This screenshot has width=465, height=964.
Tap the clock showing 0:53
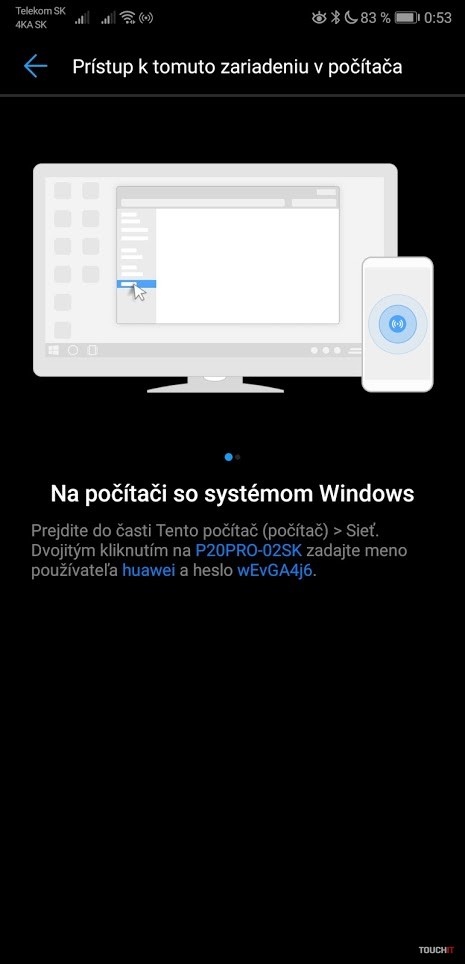click(x=438, y=17)
